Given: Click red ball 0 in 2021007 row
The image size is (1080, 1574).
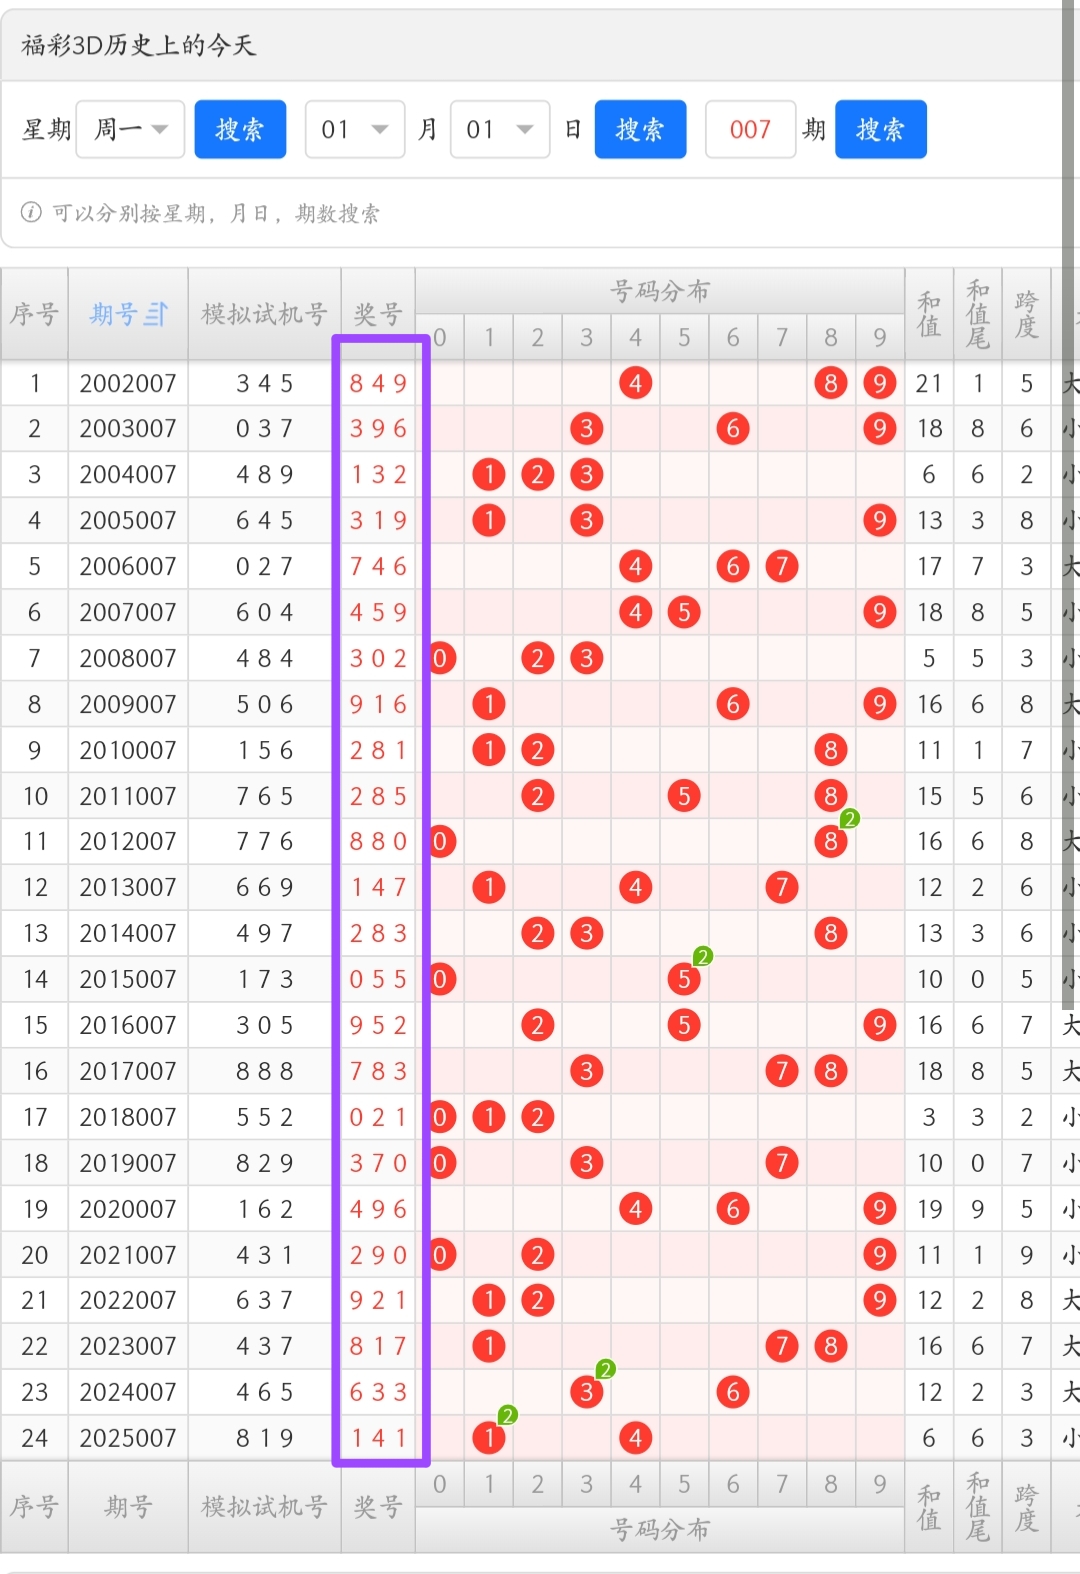Looking at the screenshot, I should point(441,1255).
